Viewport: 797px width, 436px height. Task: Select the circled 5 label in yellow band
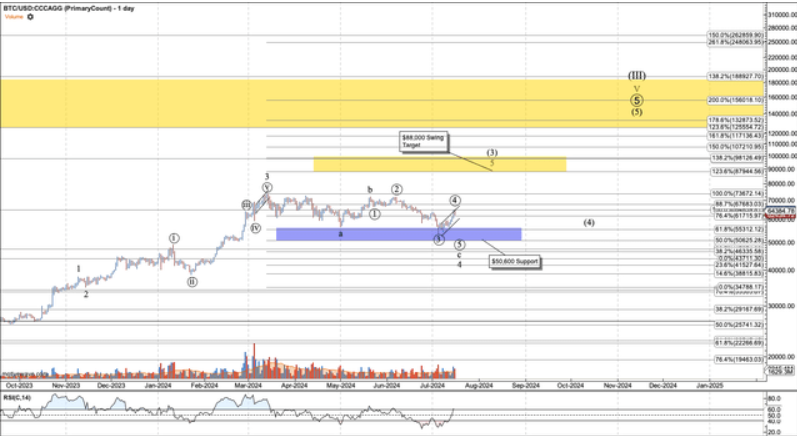(636, 98)
